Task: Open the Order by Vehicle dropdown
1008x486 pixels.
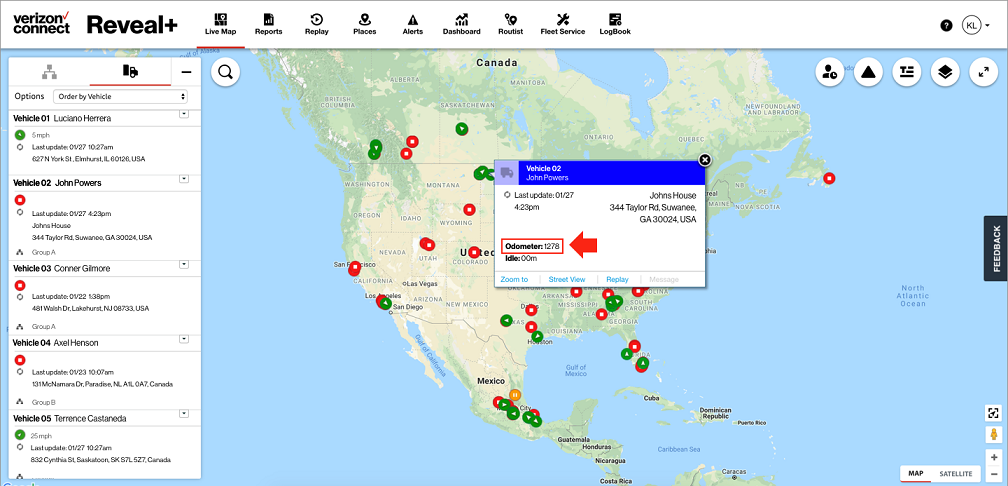Action: pyautogui.click(x=120, y=96)
